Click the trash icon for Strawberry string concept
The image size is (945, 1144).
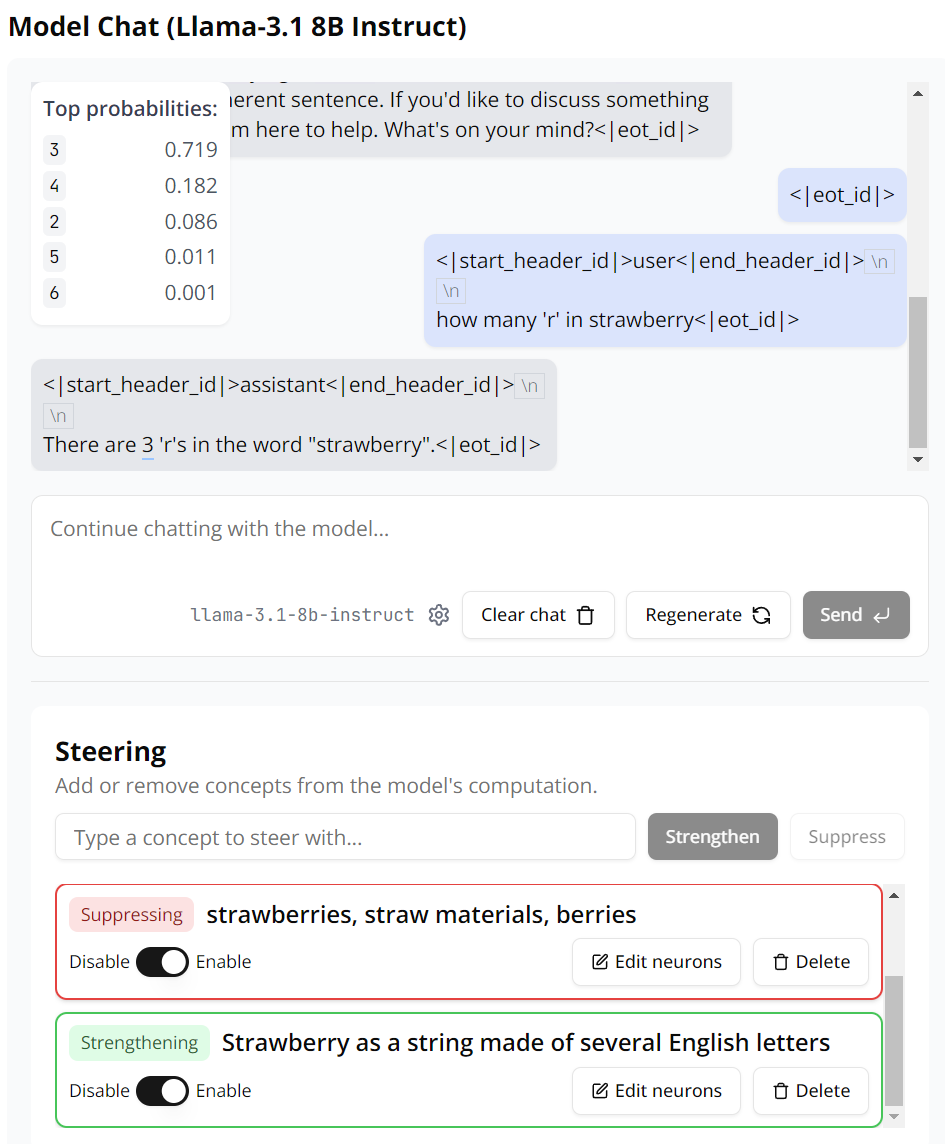pos(781,1091)
